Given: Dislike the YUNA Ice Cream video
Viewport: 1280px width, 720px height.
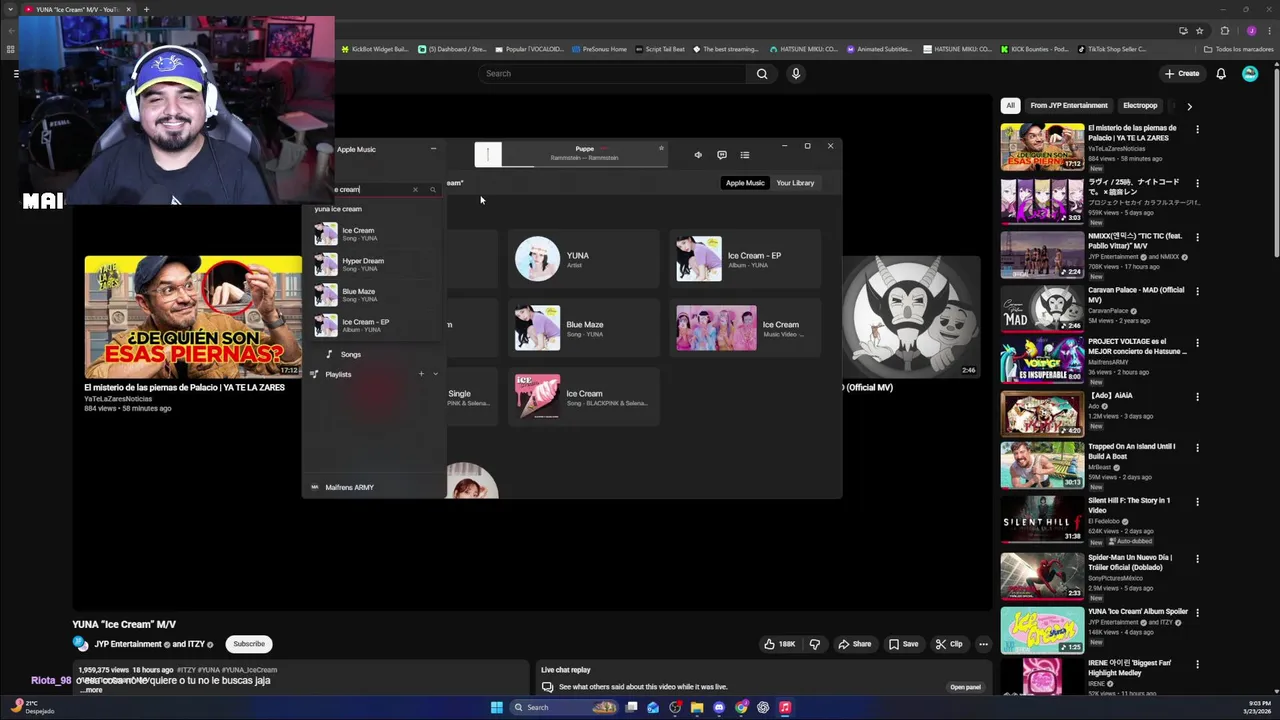Looking at the screenshot, I should pyautogui.click(x=814, y=644).
